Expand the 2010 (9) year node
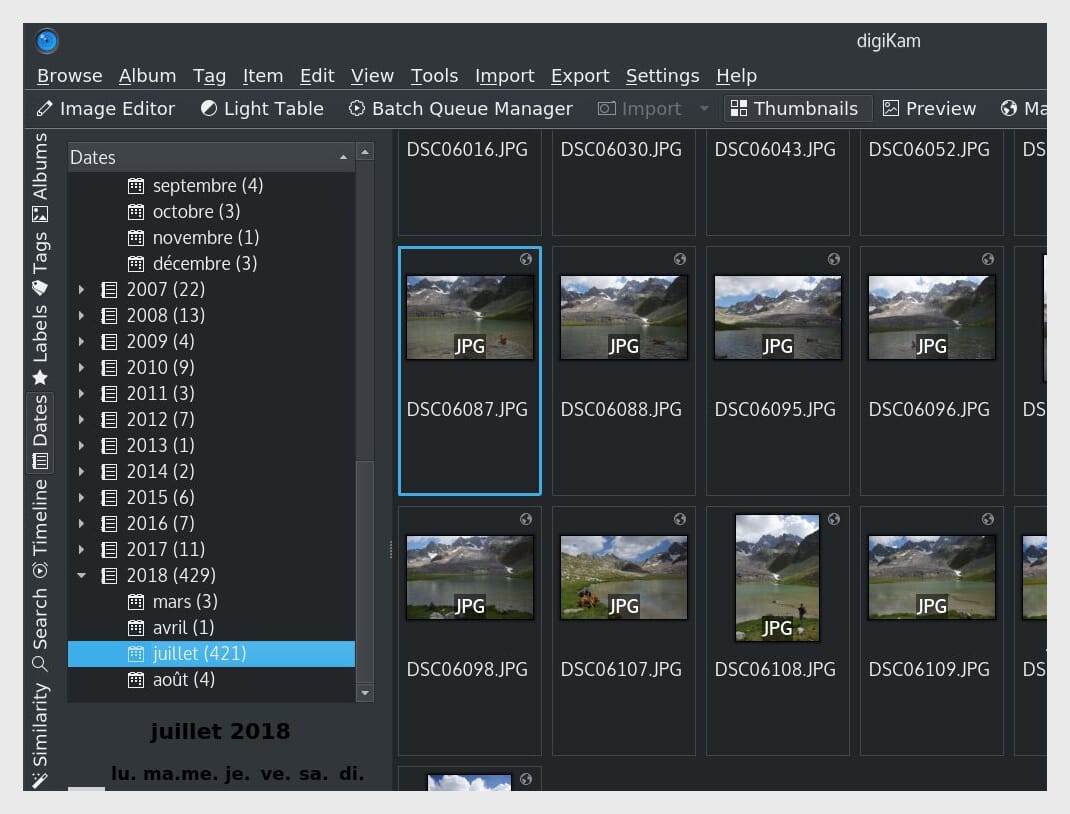This screenshot has height=814, width=1070. pos(81,367)
